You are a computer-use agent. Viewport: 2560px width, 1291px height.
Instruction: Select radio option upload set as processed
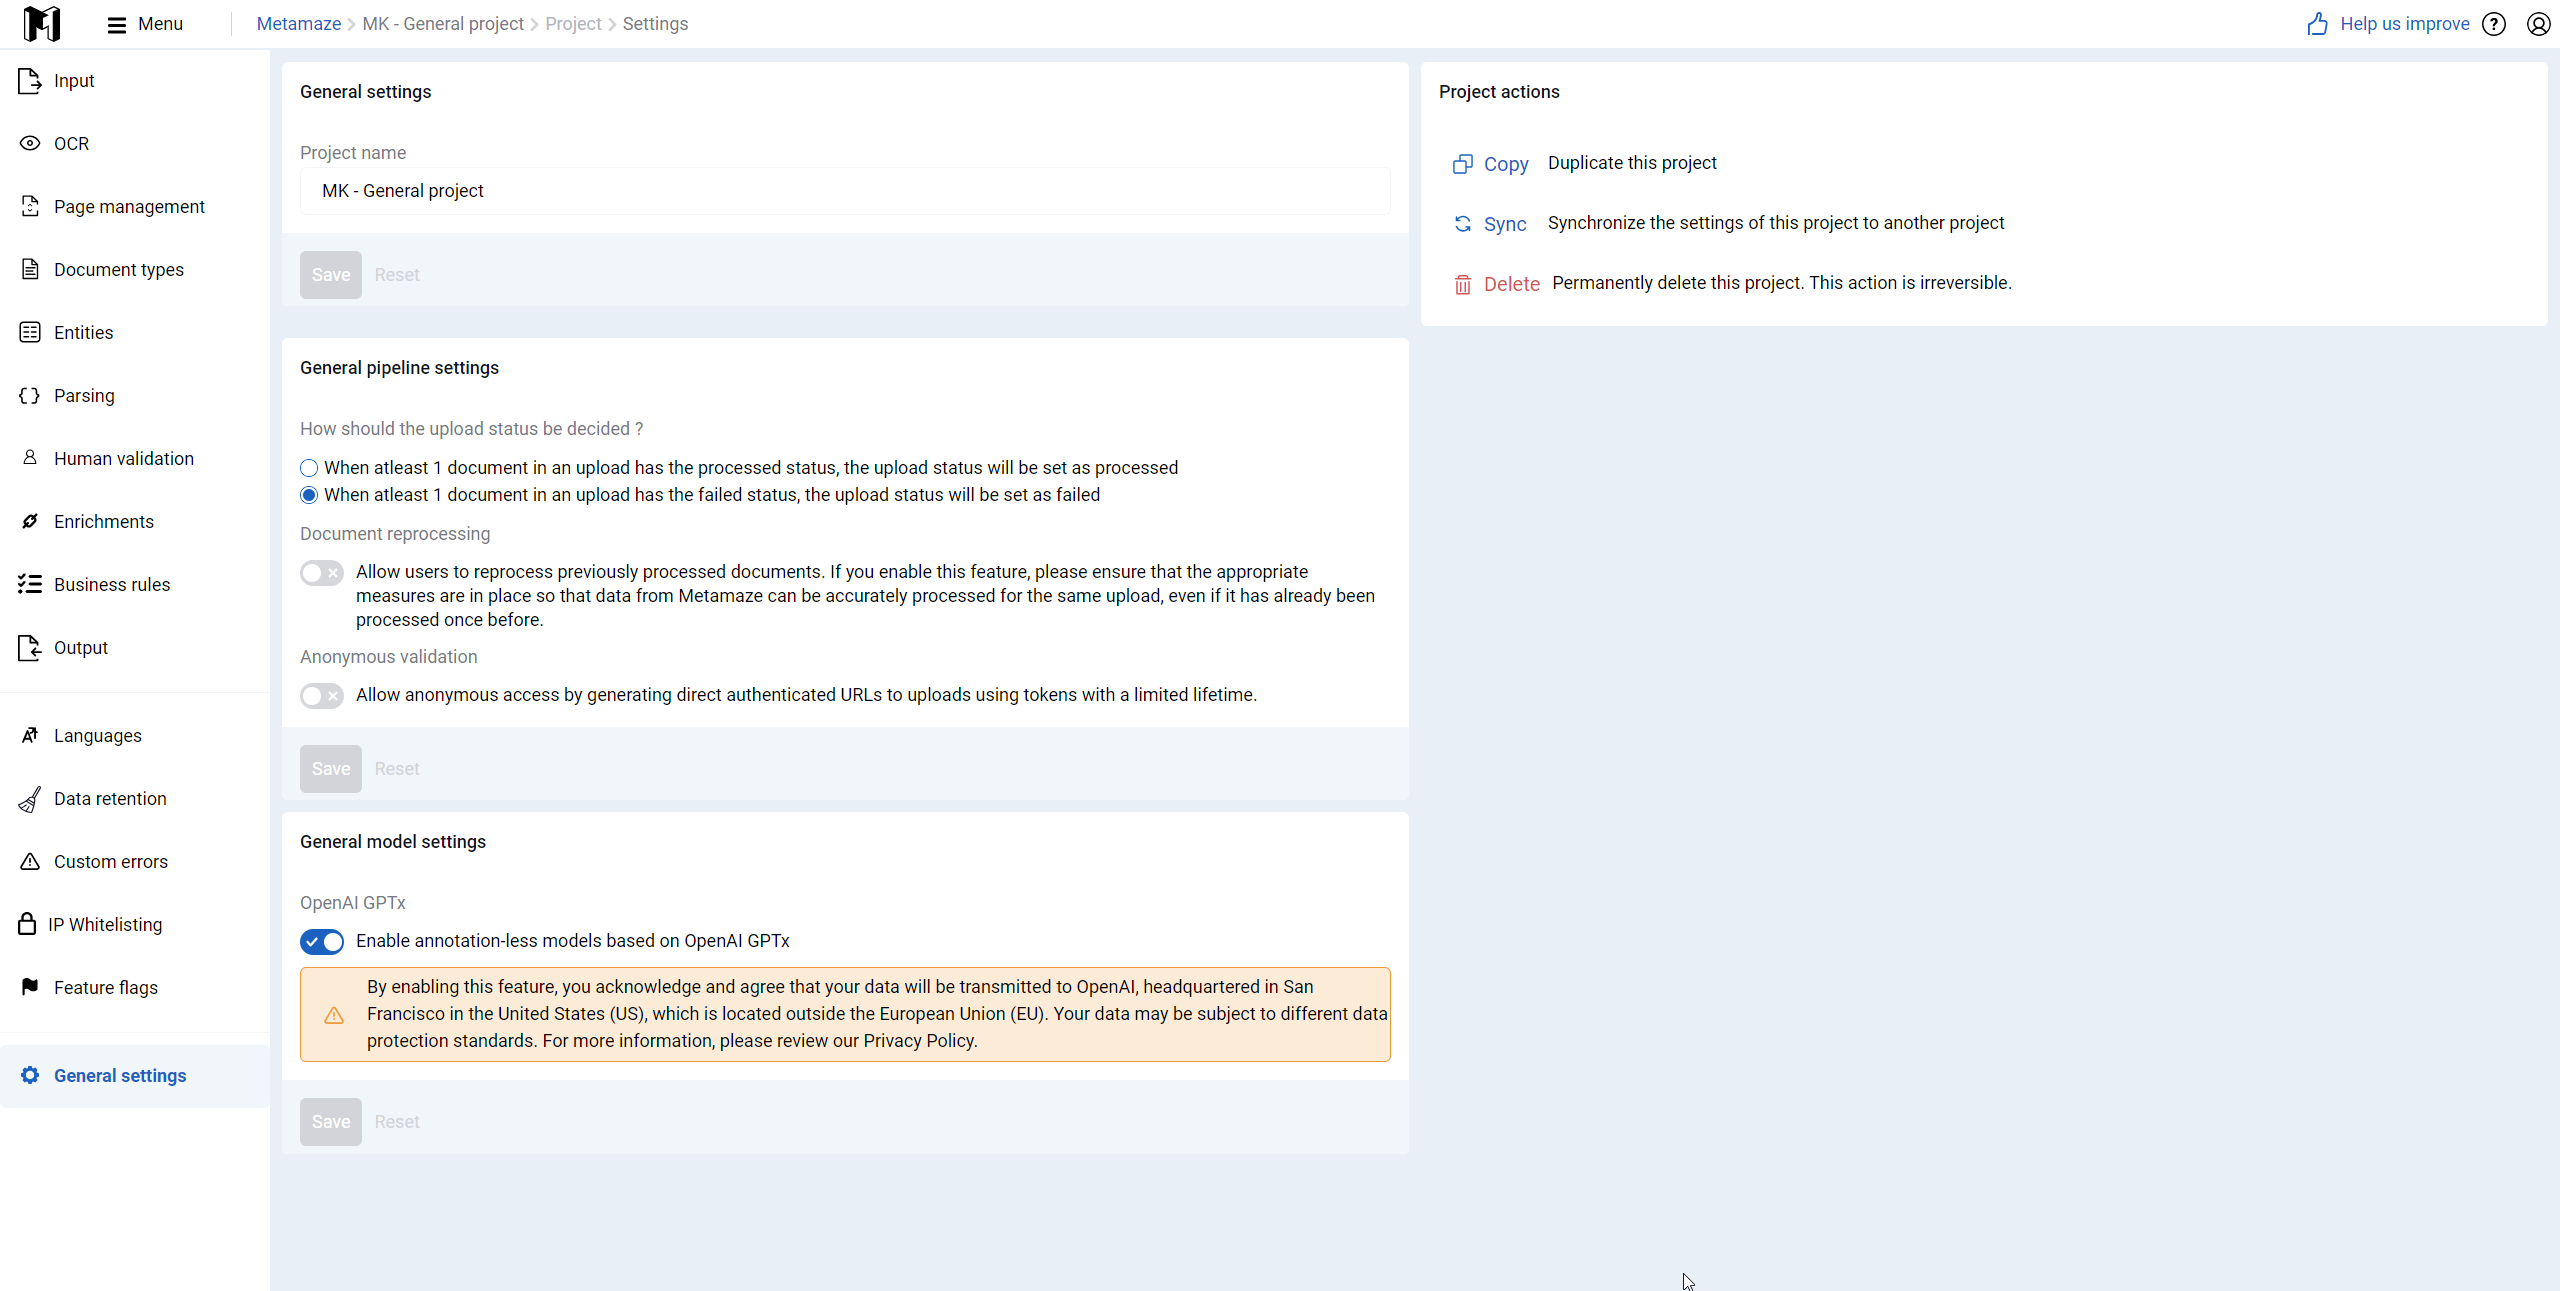pos(309,468)
